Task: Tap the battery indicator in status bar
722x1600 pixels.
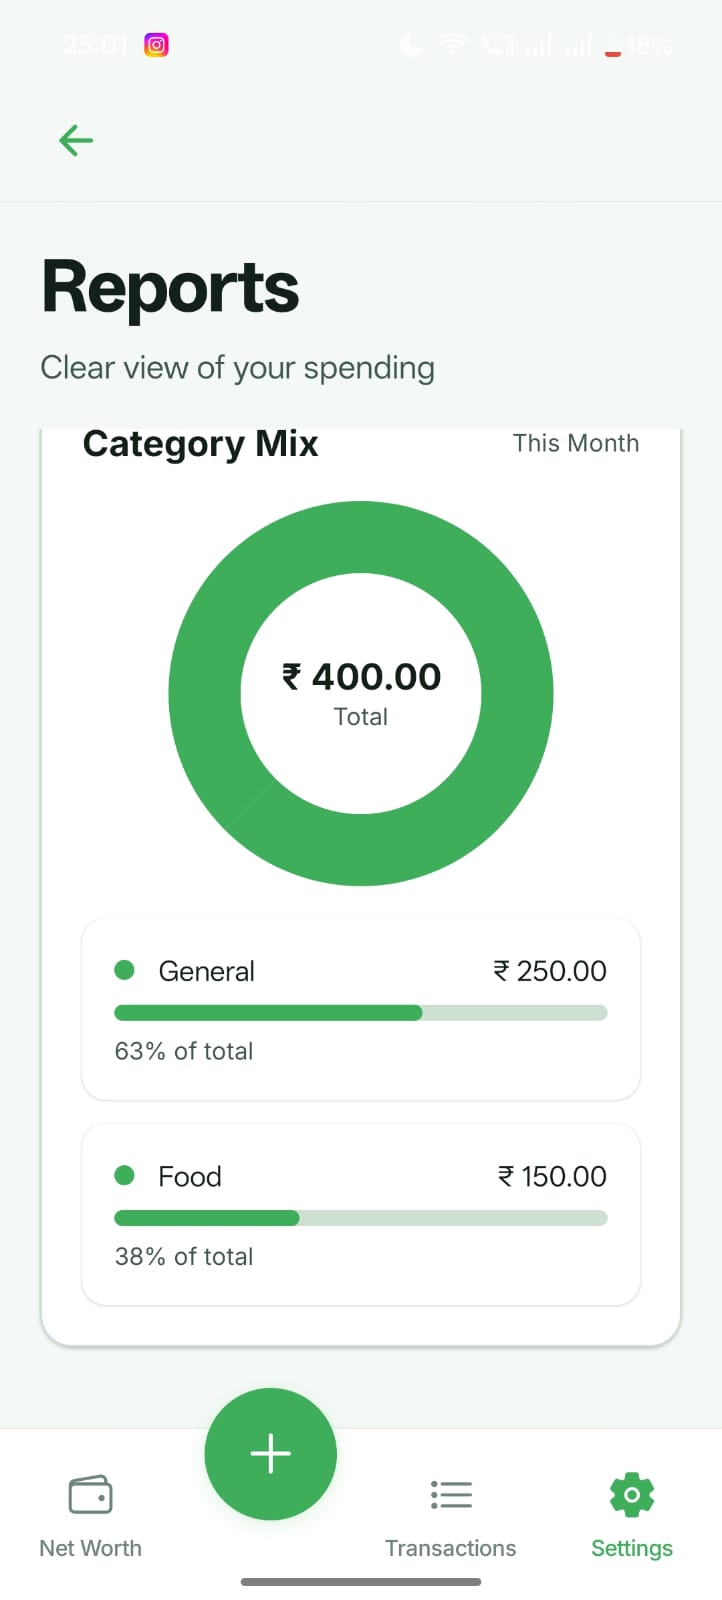Action: point(613,46)
